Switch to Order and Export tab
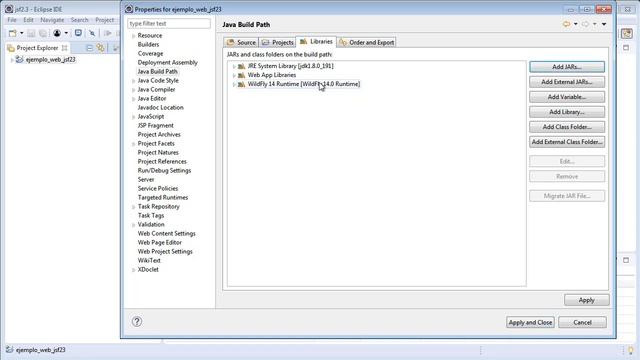The width and height of the screenshot is (640, 360). (x=367, y=42)
